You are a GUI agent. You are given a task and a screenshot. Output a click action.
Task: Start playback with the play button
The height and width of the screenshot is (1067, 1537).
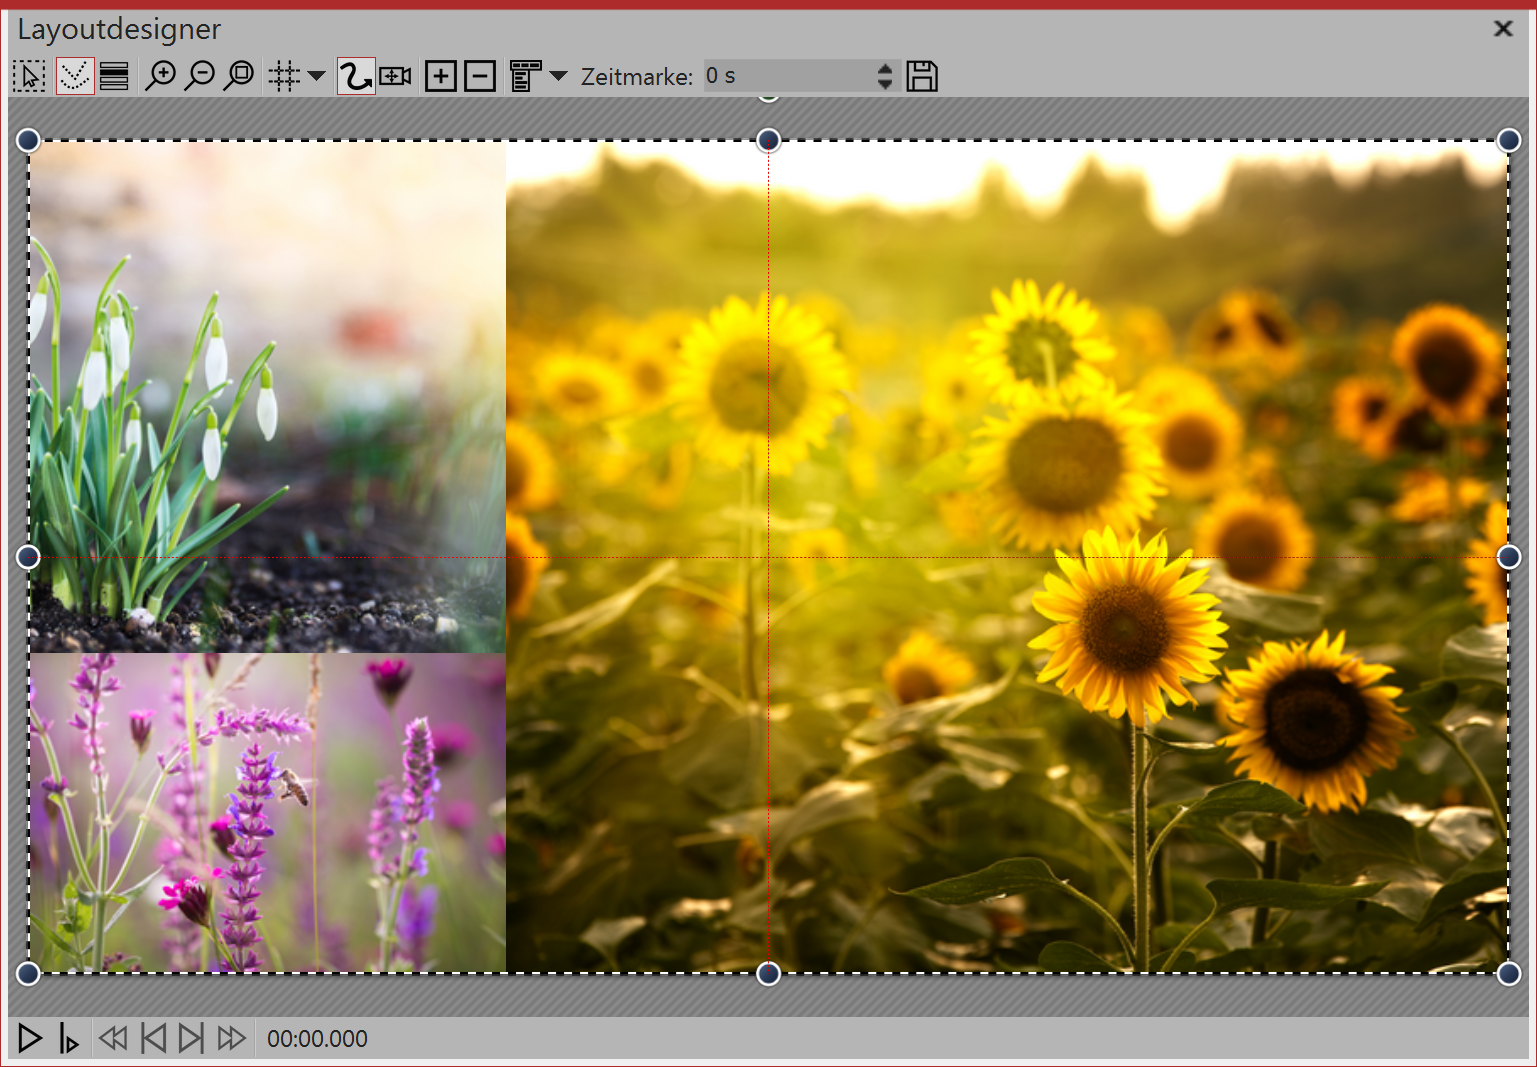pyautogui.click(x=30, y=1038)
